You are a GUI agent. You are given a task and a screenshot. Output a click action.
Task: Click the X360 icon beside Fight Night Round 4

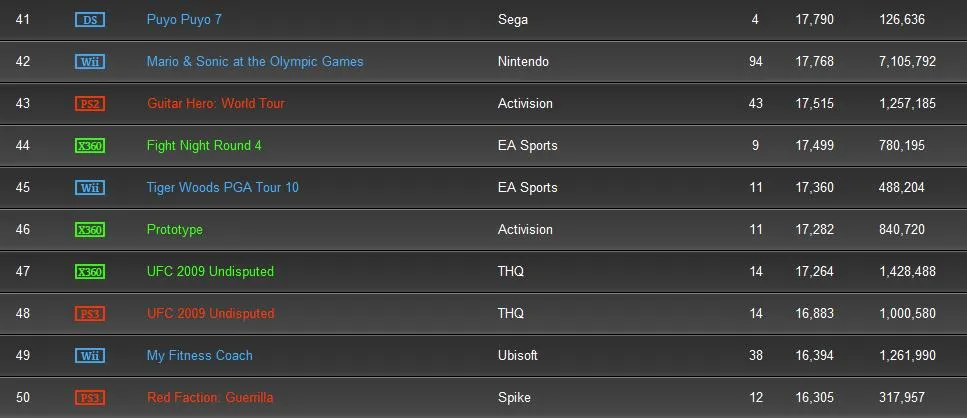(90, 146)
